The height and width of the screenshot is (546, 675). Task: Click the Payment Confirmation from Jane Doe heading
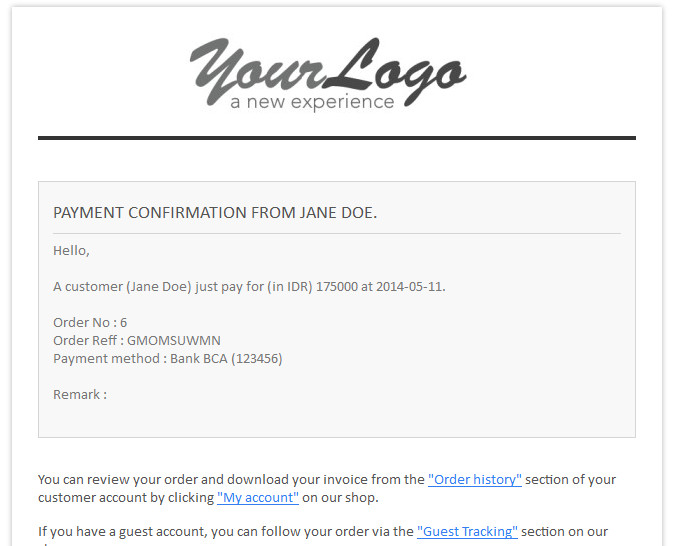[215, 213]
